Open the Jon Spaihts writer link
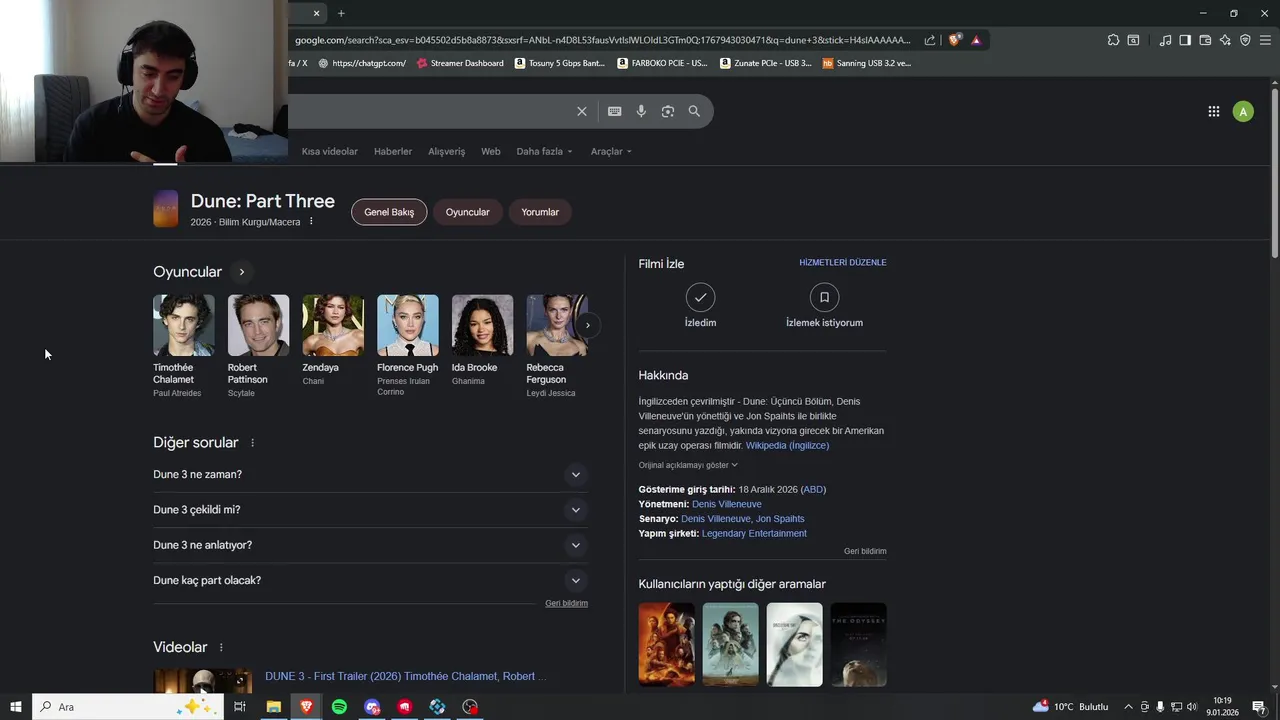Screen dimensions: 1280x720 coord(780,520)
